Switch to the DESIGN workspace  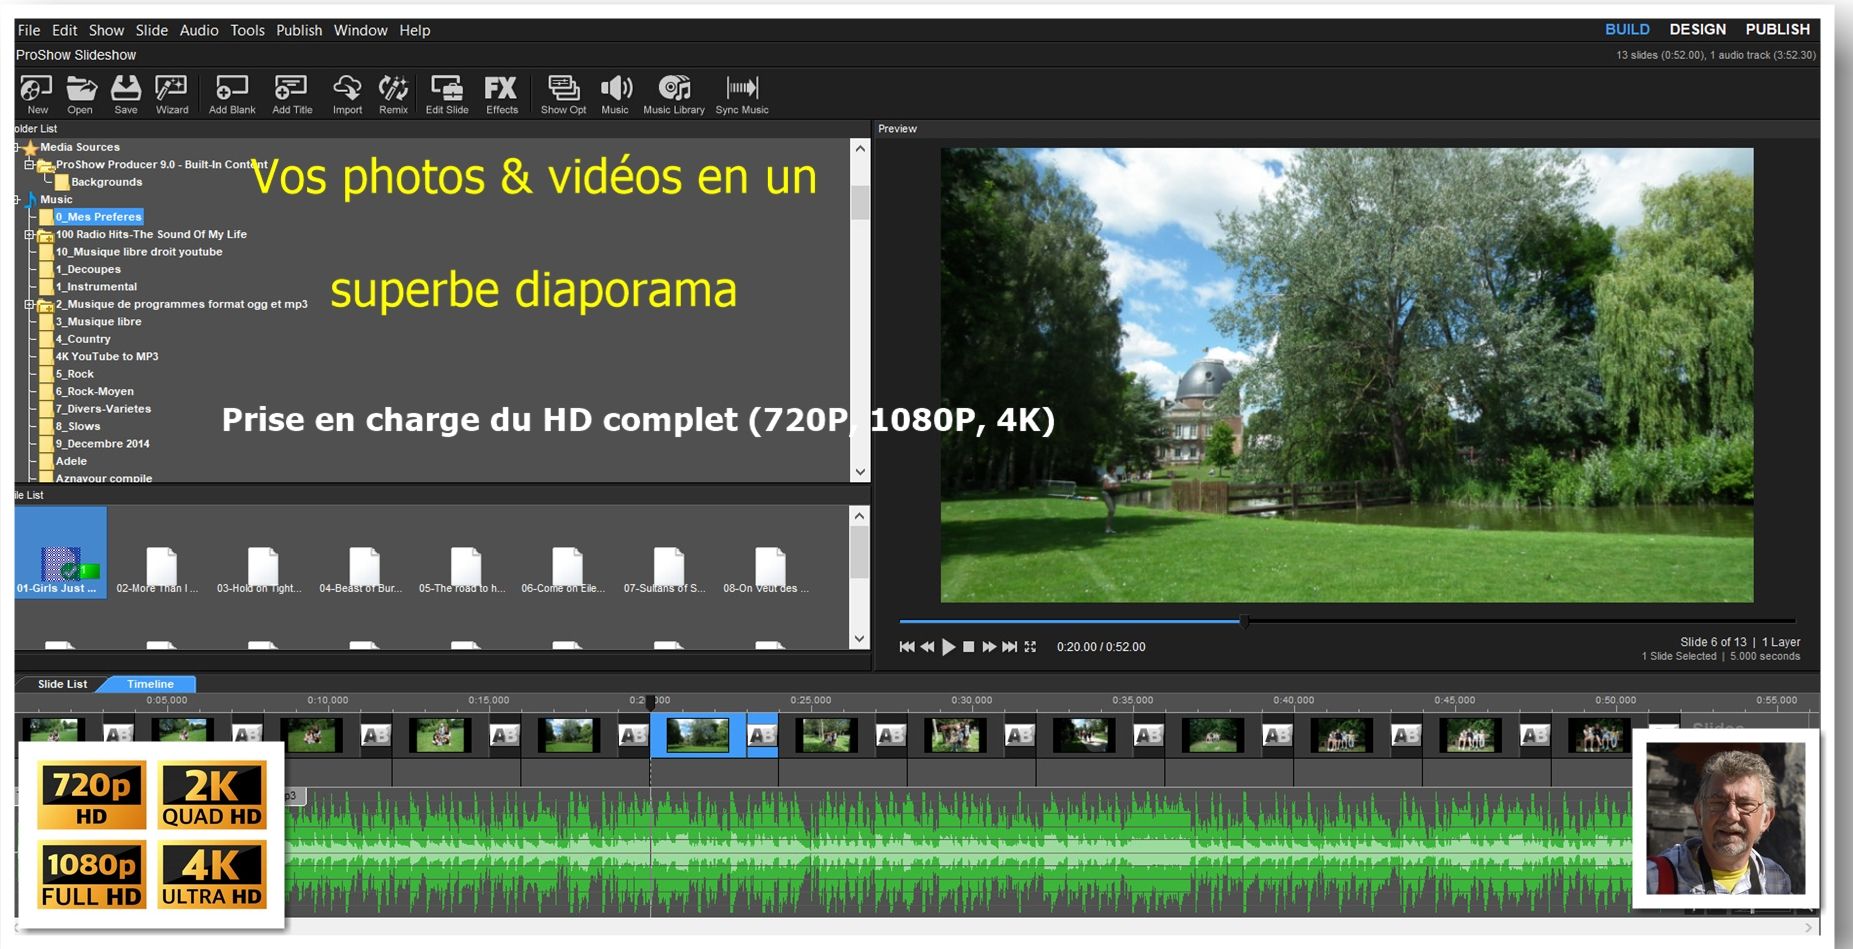tap(1697, 29)
